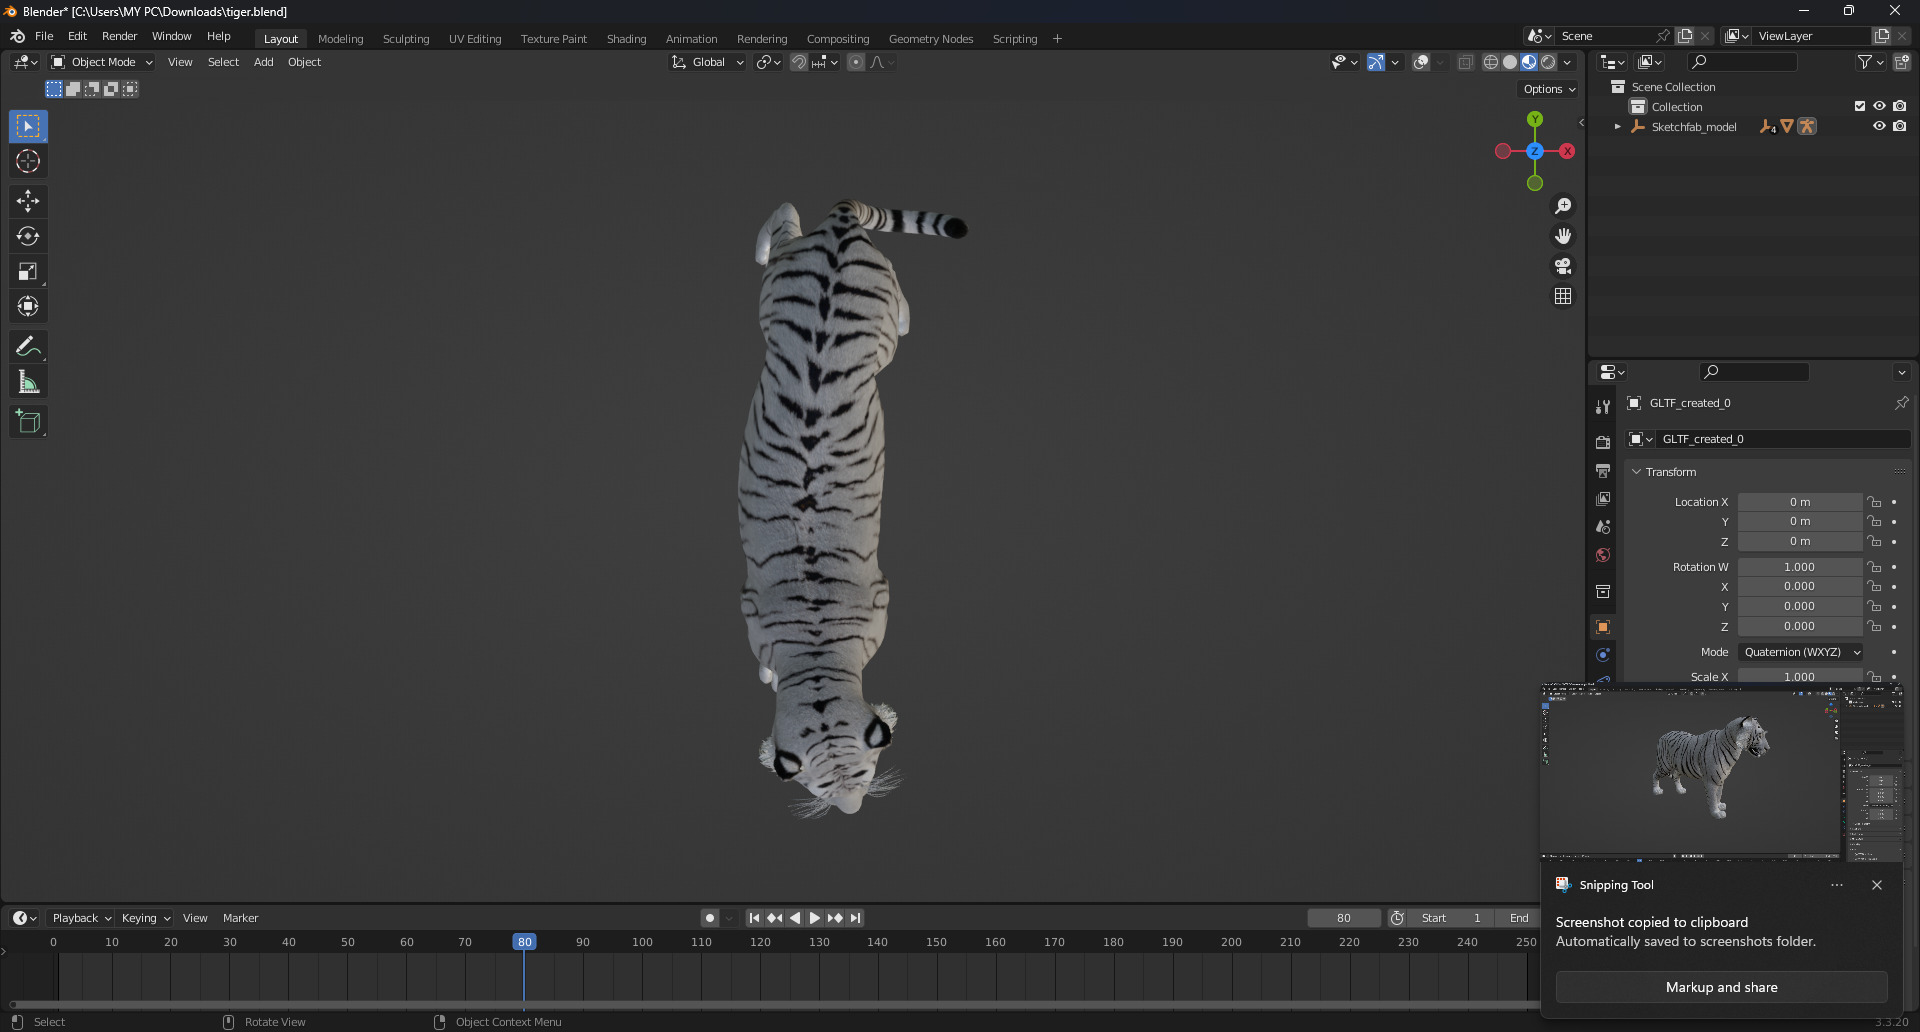Hide Sketchfab_model via eye icon
1920x1032 pixels.
[1879, 126]
